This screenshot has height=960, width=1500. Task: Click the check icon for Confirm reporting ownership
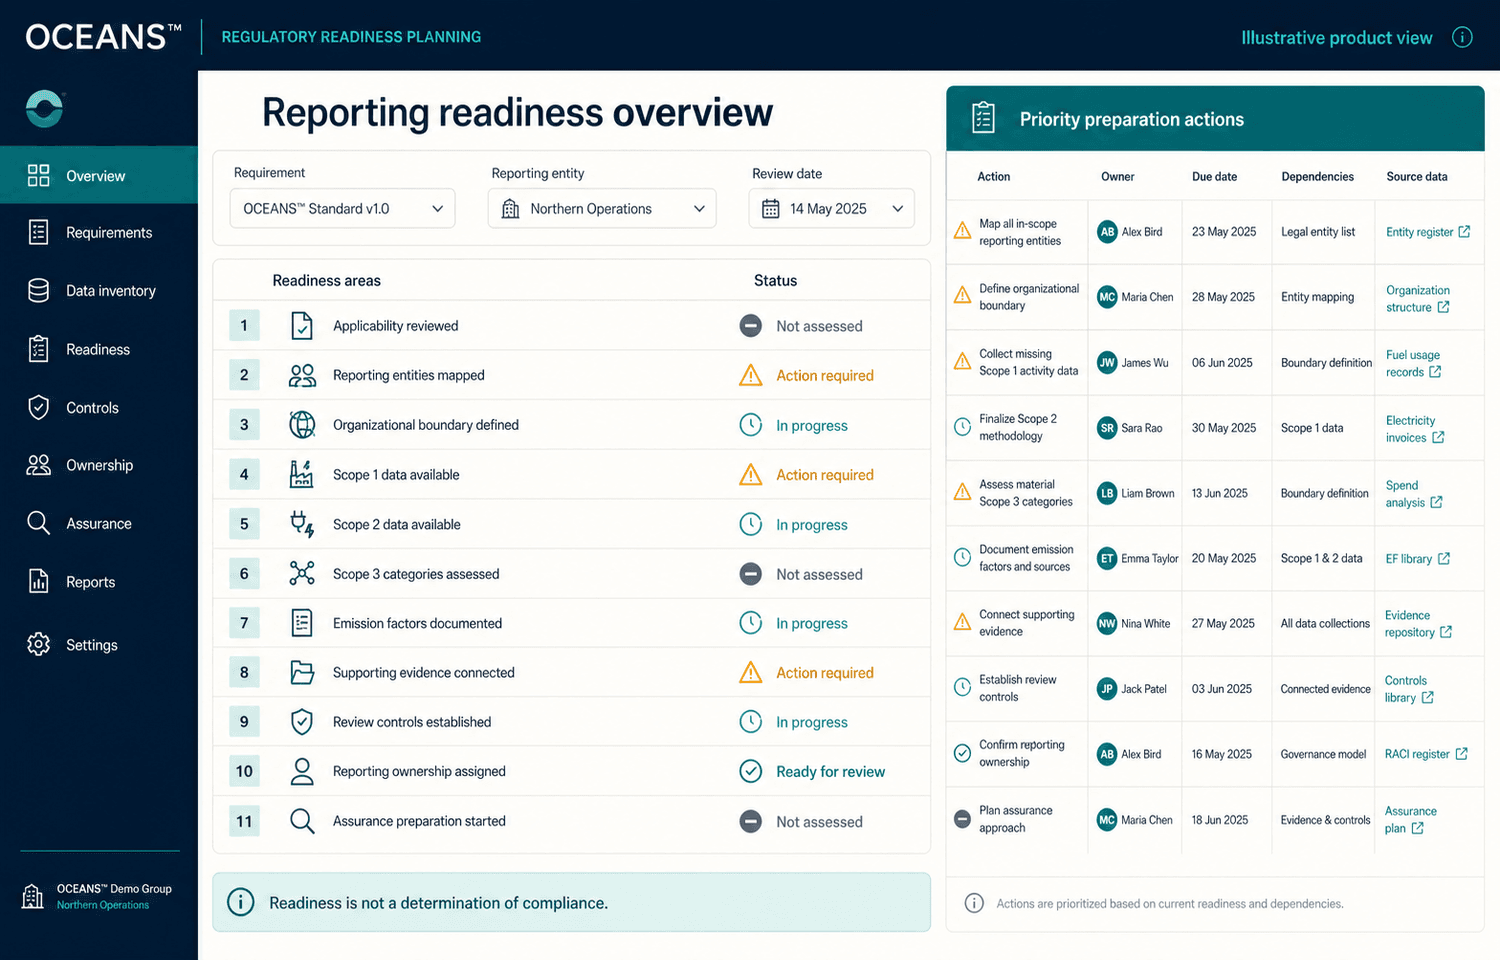coord(962,753)
